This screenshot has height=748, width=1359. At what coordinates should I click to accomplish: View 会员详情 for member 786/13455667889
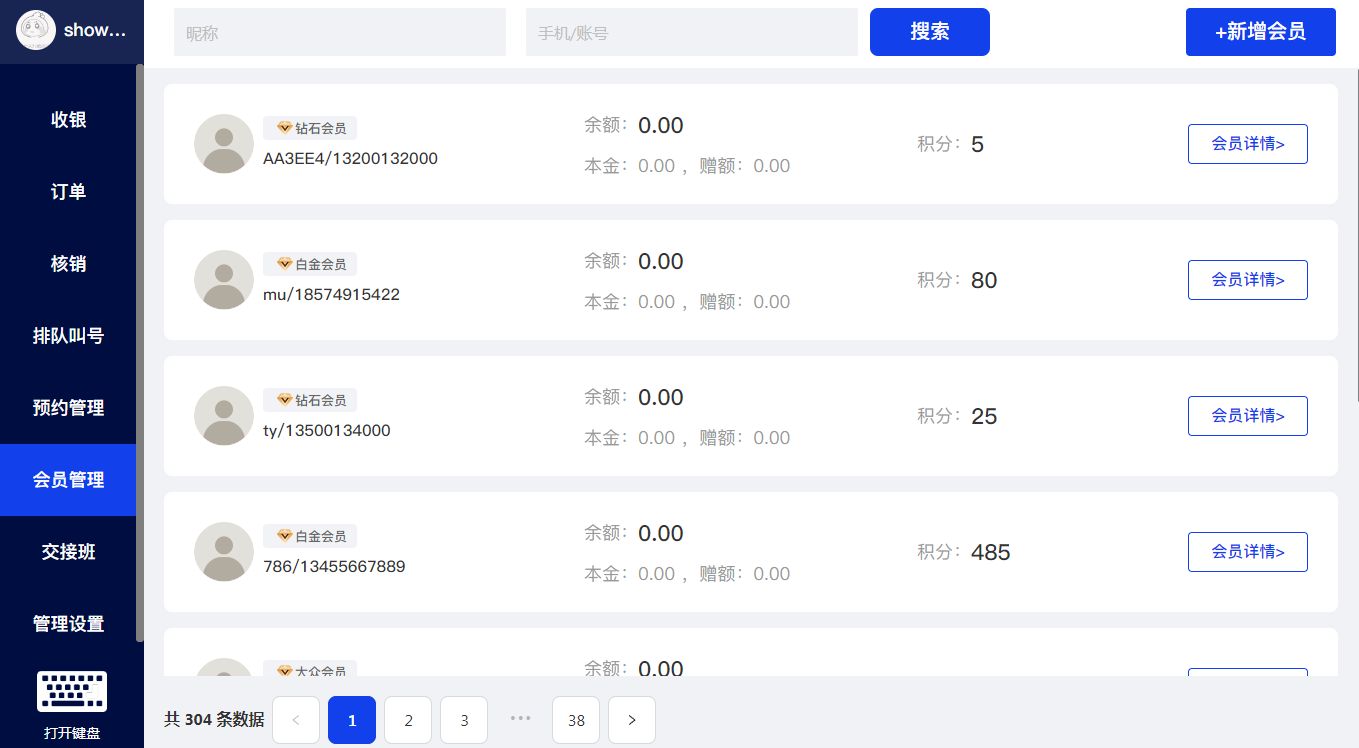click(x=1247, y=552)
